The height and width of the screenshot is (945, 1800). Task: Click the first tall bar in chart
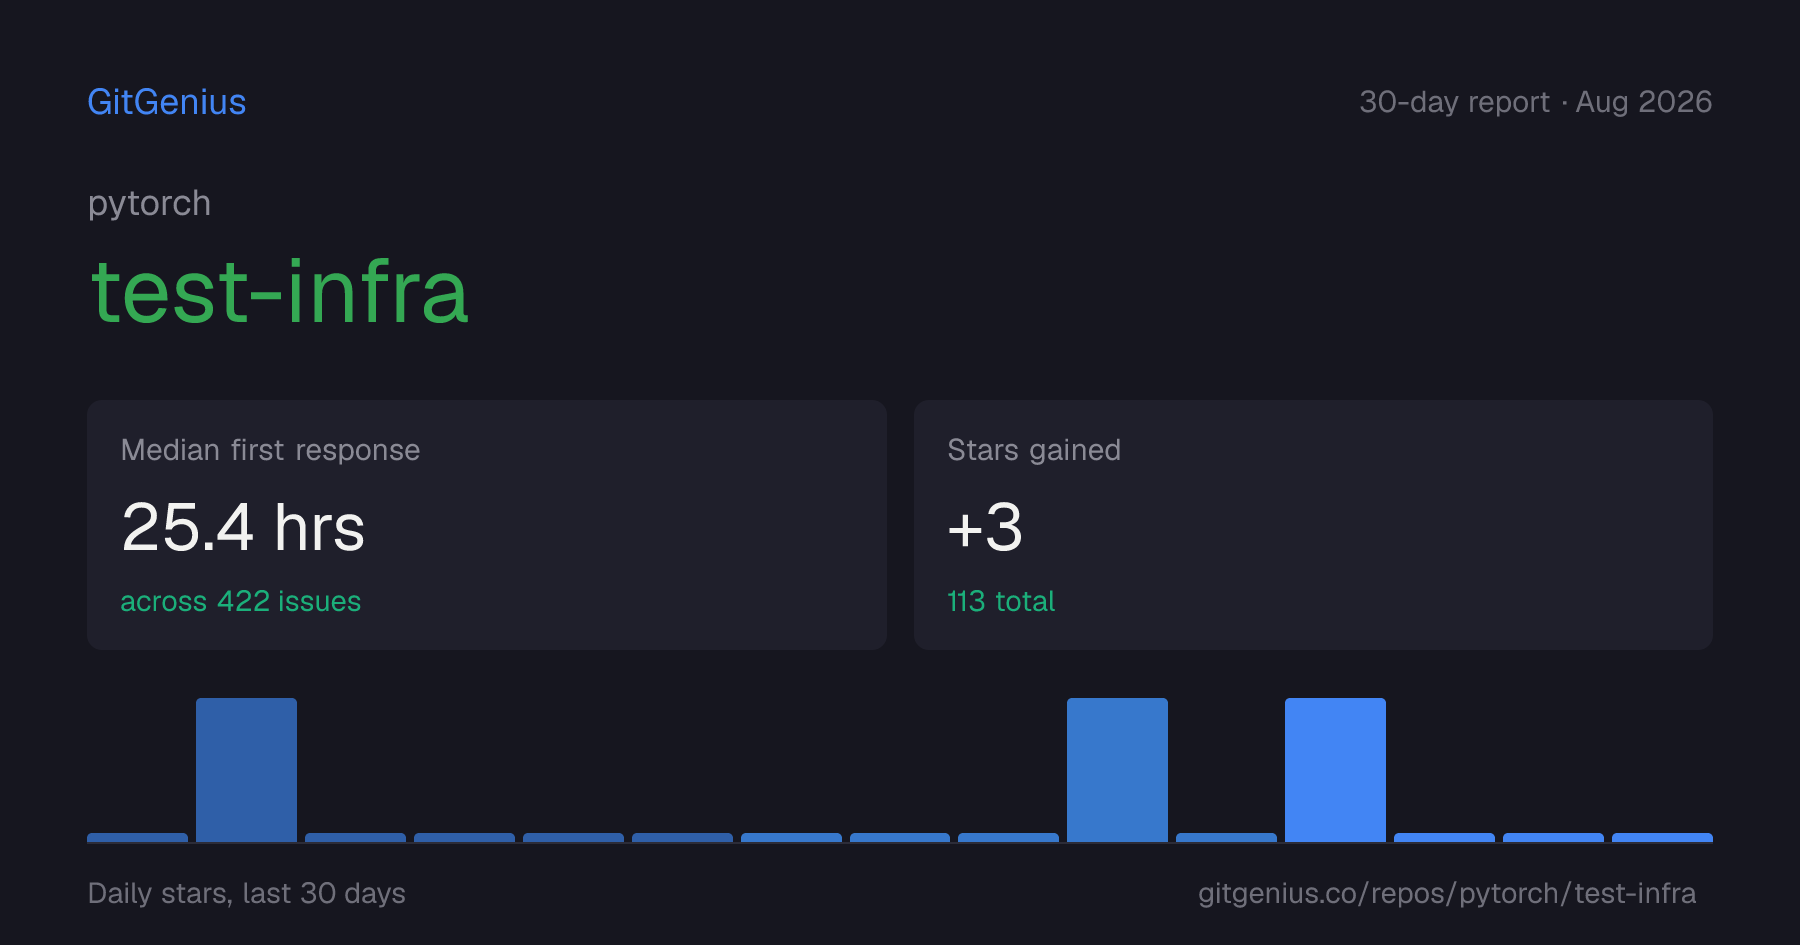(x=246, y=770)
